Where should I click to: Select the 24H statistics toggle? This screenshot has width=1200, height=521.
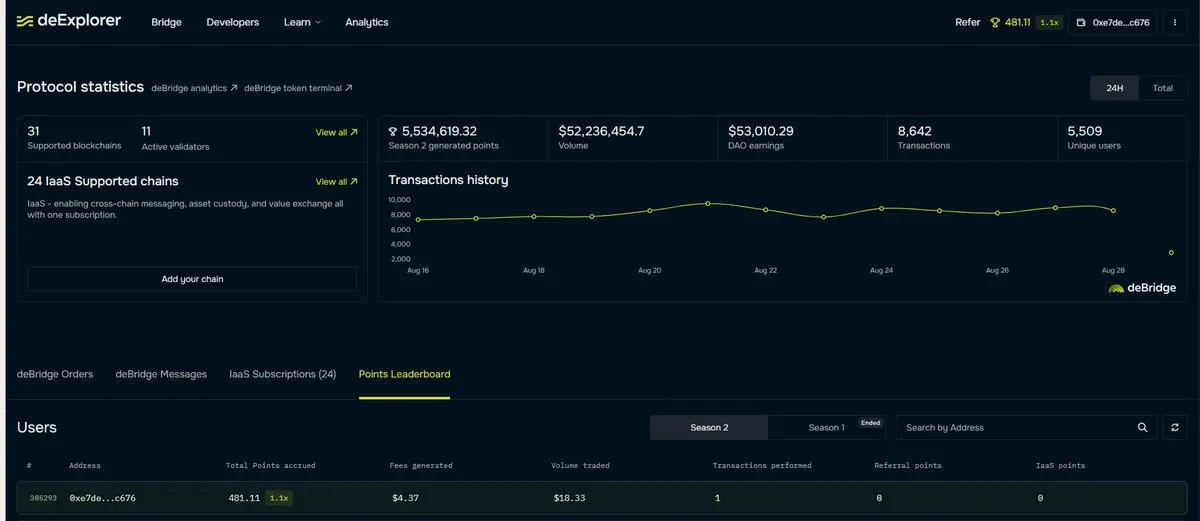pyautogui.click(x=1114, y=88)
